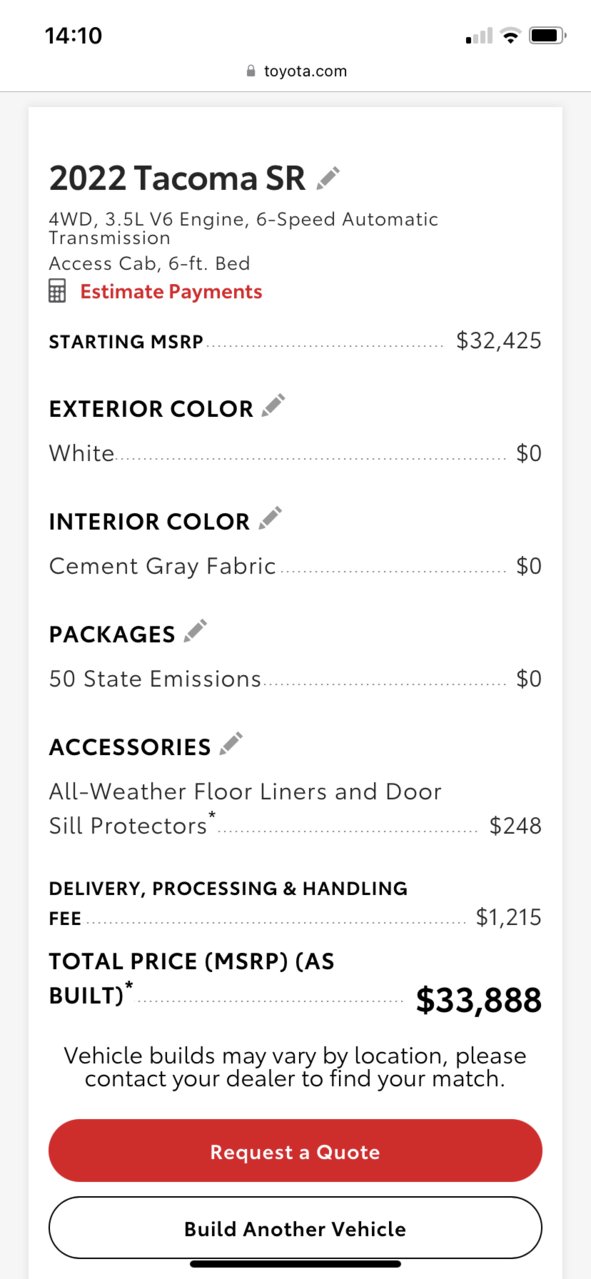Screen dimensions: 591x1279
Task: Tap the 14:10 clock in status bar
Action: pos(74,36)
